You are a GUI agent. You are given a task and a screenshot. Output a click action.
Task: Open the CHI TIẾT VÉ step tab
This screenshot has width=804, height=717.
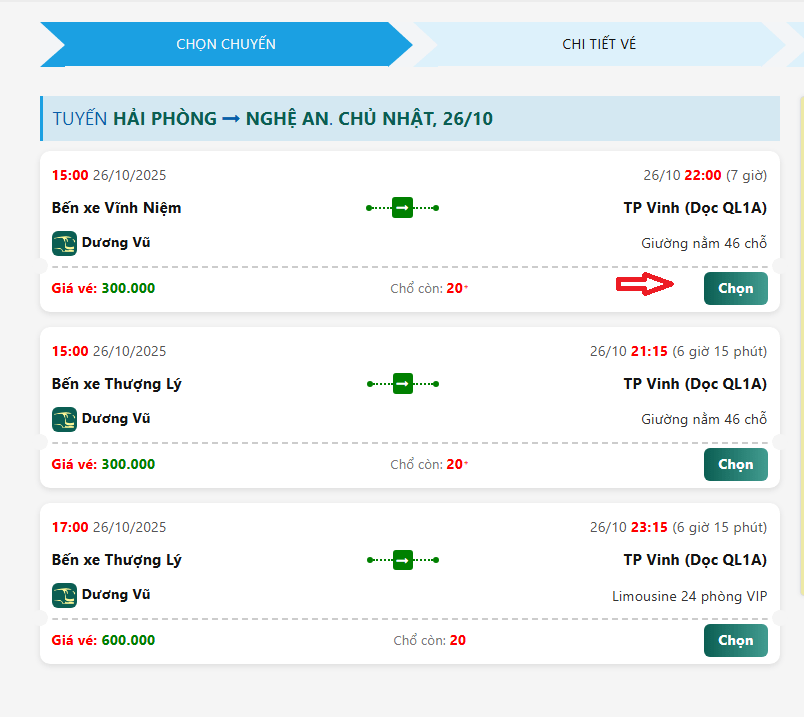click(599, 44)
